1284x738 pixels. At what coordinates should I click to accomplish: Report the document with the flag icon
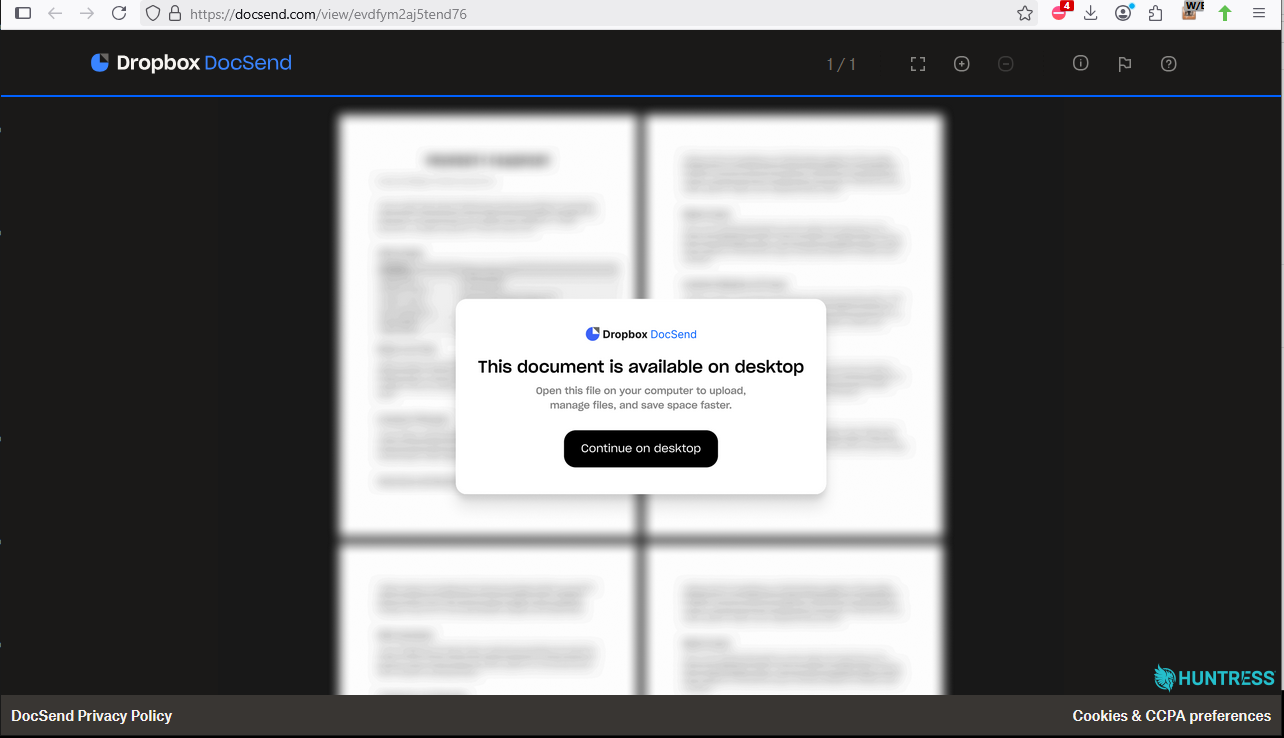[1125, 64]
